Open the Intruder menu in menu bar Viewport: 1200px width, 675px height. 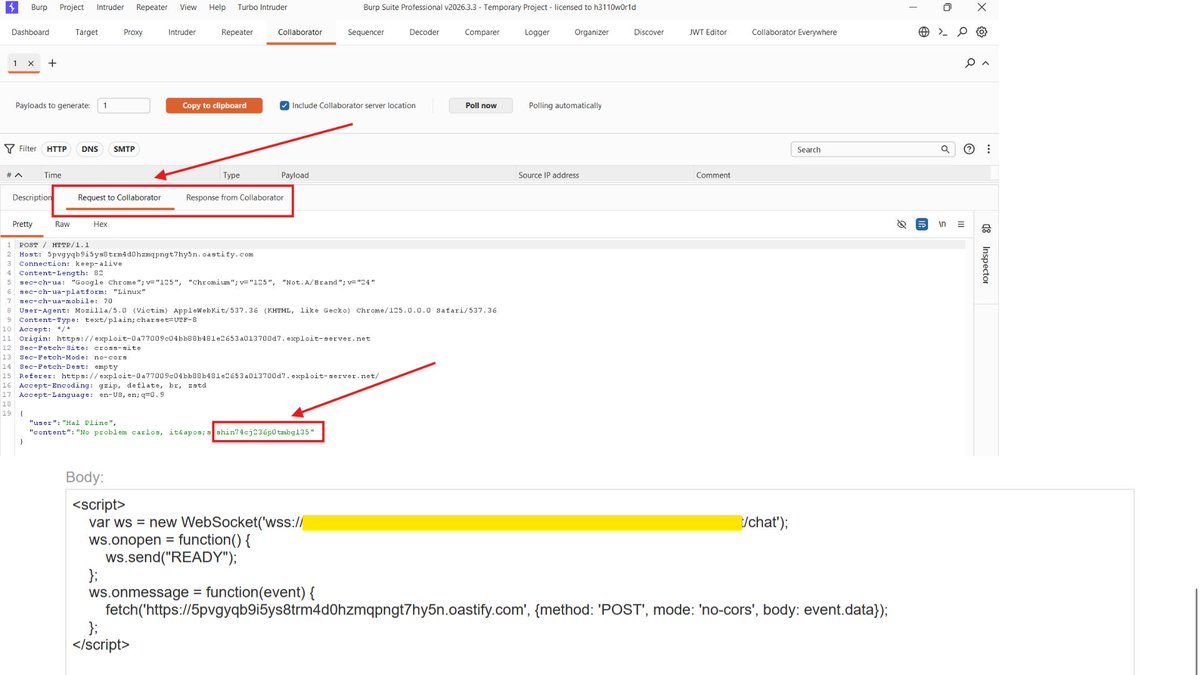coord(108,7)
